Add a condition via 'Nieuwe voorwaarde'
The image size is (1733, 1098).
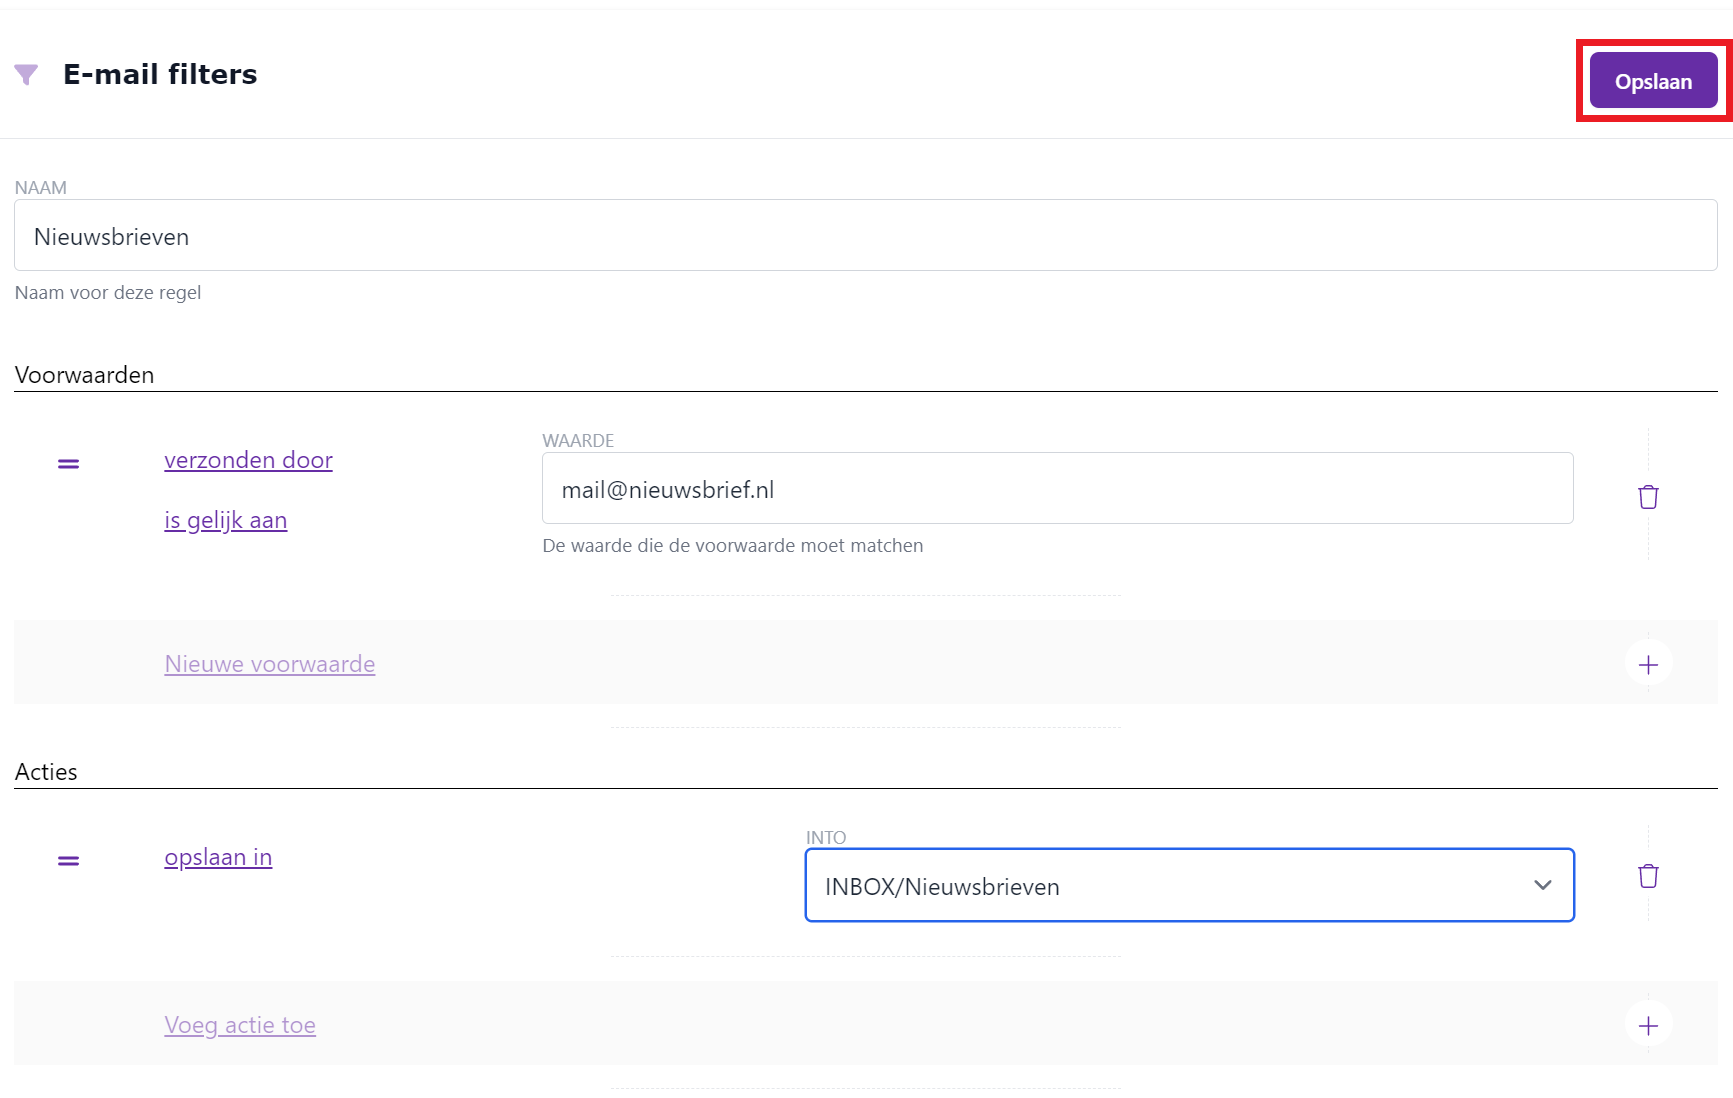(269, 663)
